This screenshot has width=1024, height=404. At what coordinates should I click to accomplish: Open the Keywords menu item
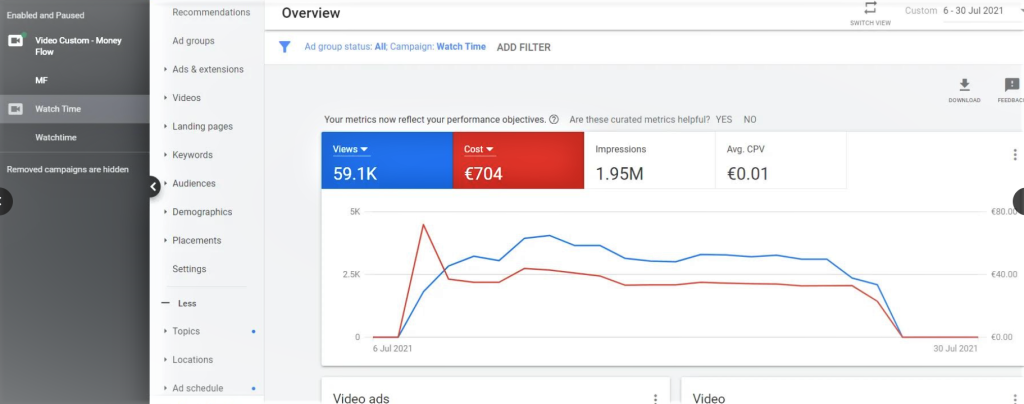(192, 155)
